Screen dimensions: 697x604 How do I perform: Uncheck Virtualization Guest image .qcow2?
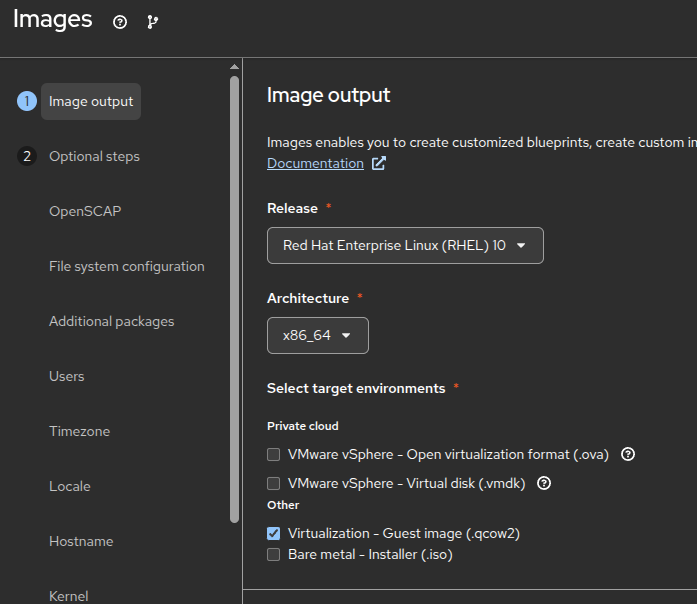pos(274,533)
